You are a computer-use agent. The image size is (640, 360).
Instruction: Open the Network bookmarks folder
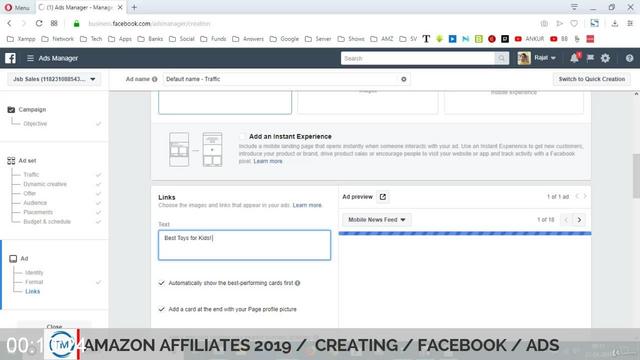(x=58, y=39)
